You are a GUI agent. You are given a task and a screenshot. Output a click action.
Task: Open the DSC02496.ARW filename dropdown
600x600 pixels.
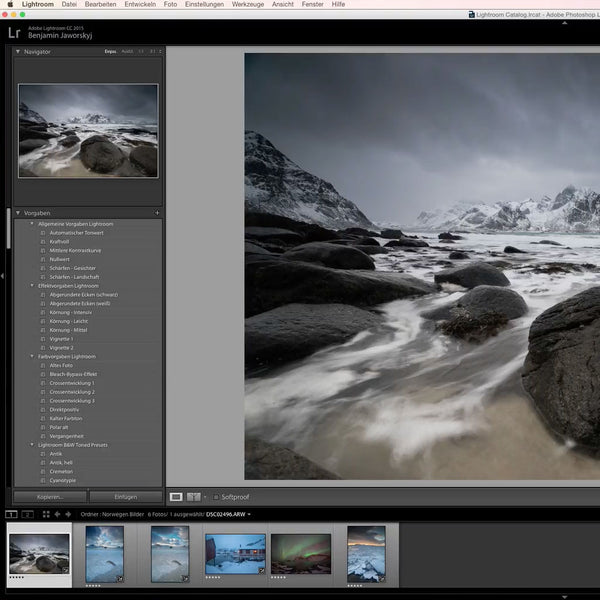point(228,514)
